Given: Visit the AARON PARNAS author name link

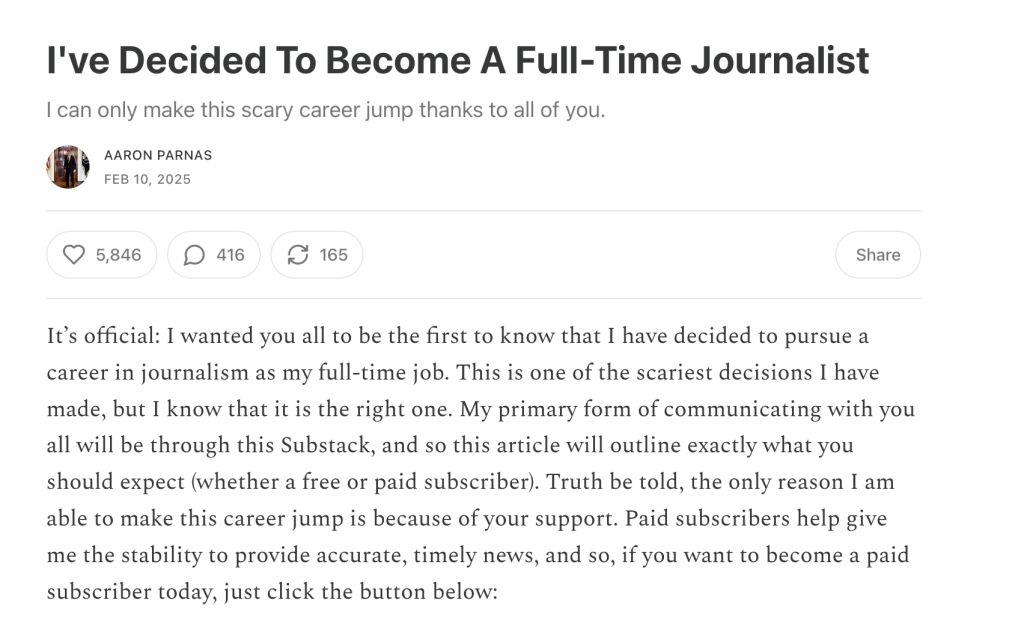Looking at the screenshot, I should coord(158,155).
